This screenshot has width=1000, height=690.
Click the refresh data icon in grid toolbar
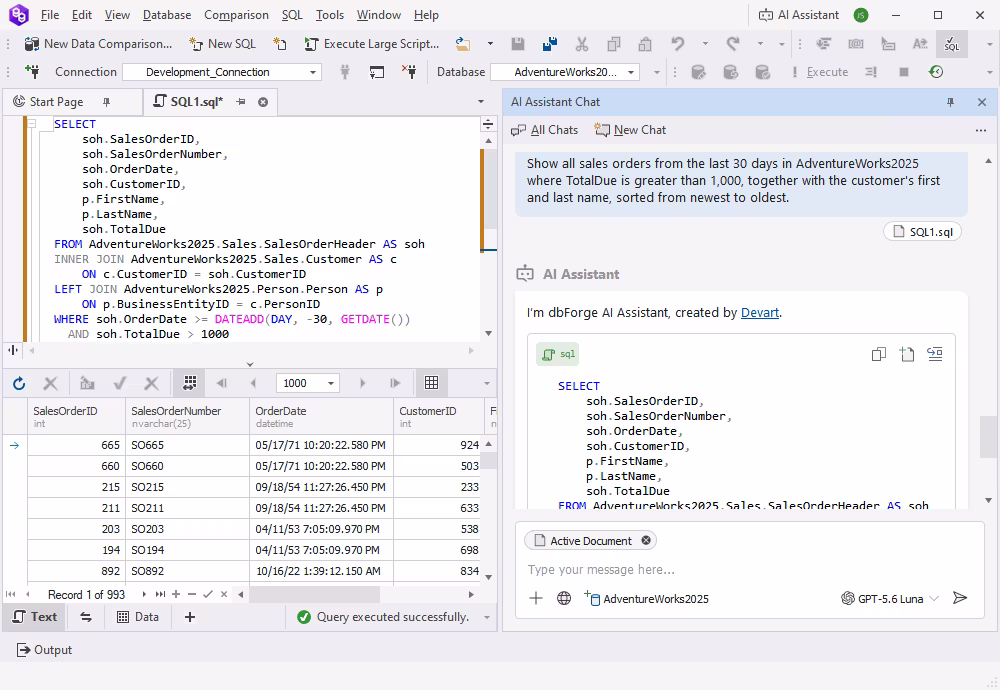pos(19,383)
